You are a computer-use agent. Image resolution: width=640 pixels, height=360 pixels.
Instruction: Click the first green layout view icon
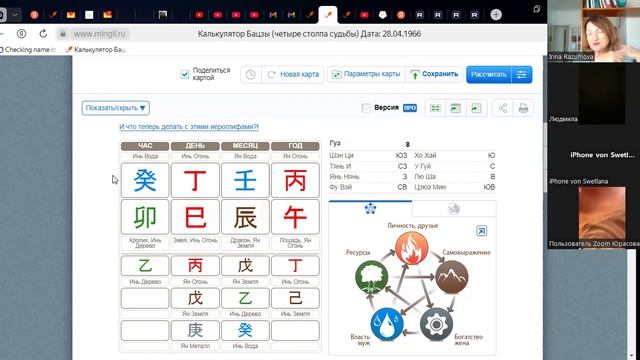(x=435, y=108)
